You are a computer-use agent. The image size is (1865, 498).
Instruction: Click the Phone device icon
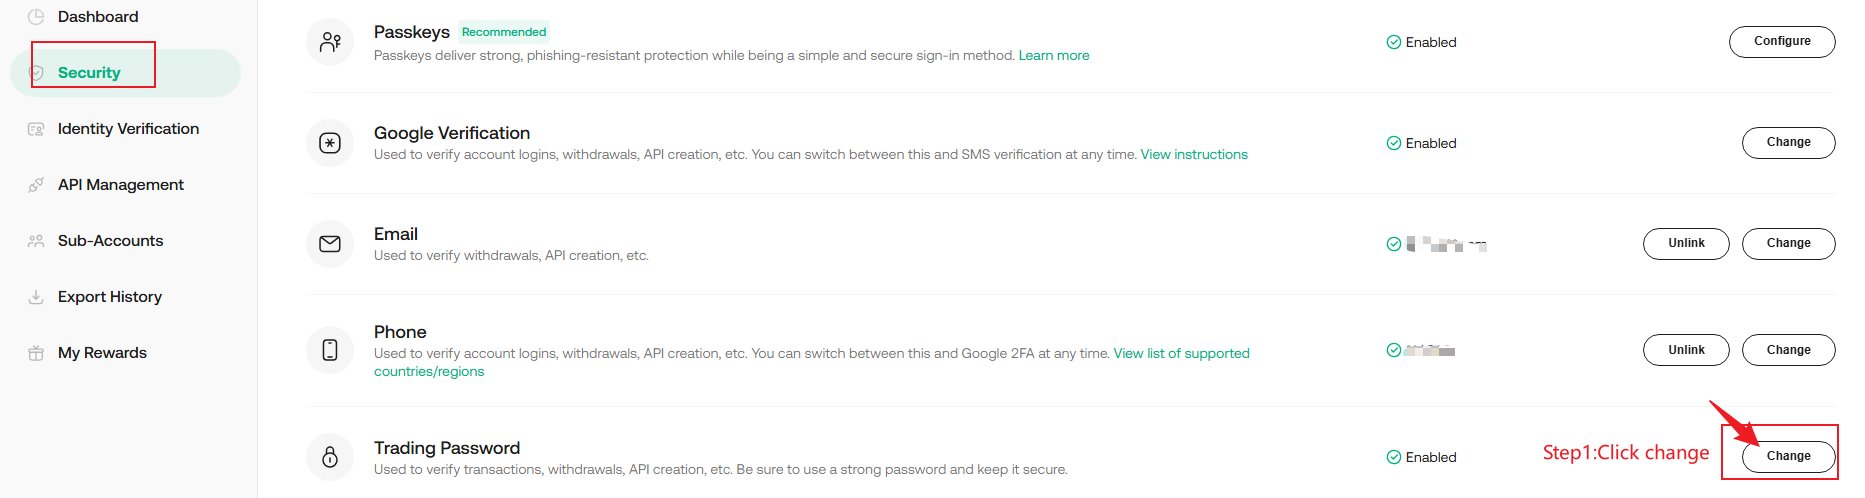(330, 350)
